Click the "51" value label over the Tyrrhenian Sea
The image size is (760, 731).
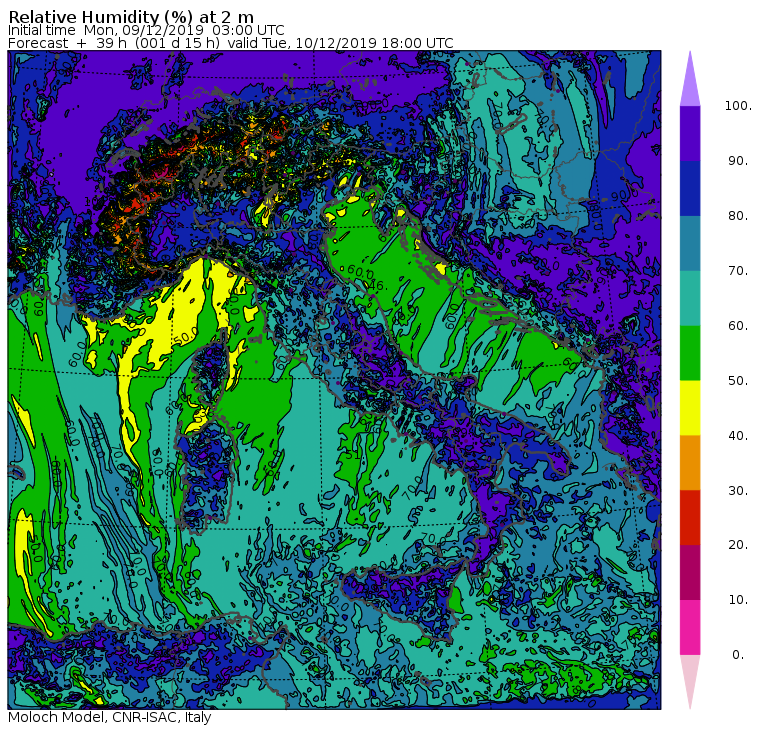pyautogui.click(x=354, y=455)
